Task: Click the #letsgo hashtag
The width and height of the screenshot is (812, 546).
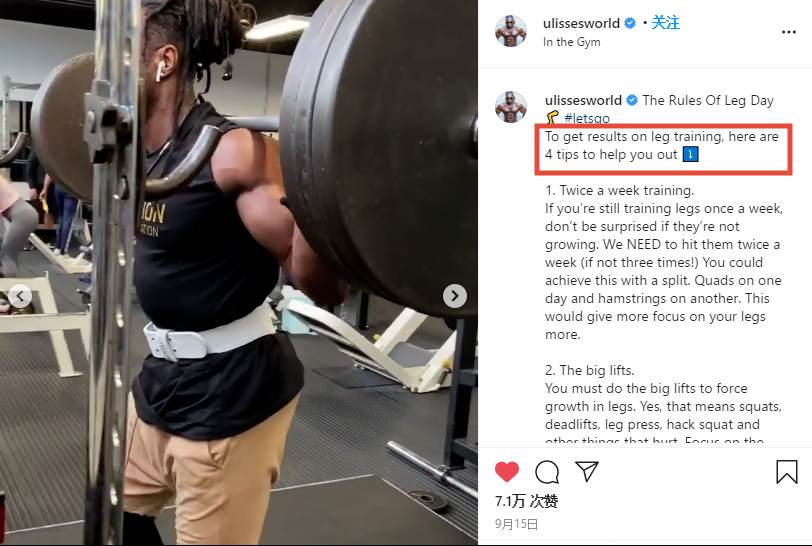Action: (587, 118)
